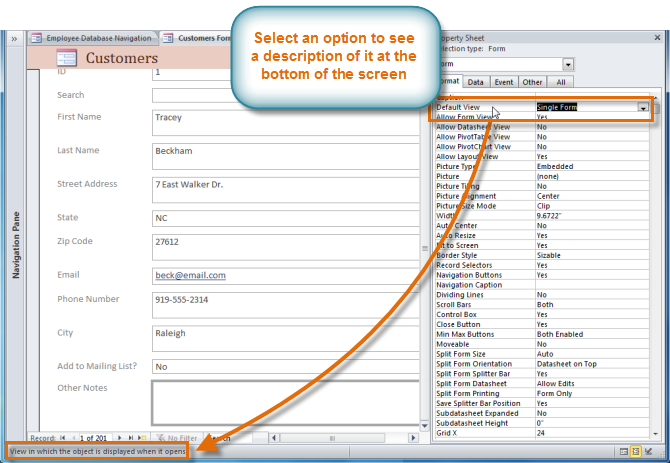Click the Other Notes text box
This screenshot has height=463, width=670.
pos(285,403)
